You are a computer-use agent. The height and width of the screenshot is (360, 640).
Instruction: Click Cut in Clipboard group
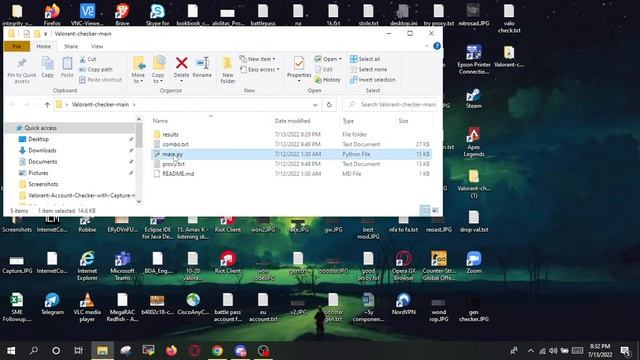(x=88, y=59)
